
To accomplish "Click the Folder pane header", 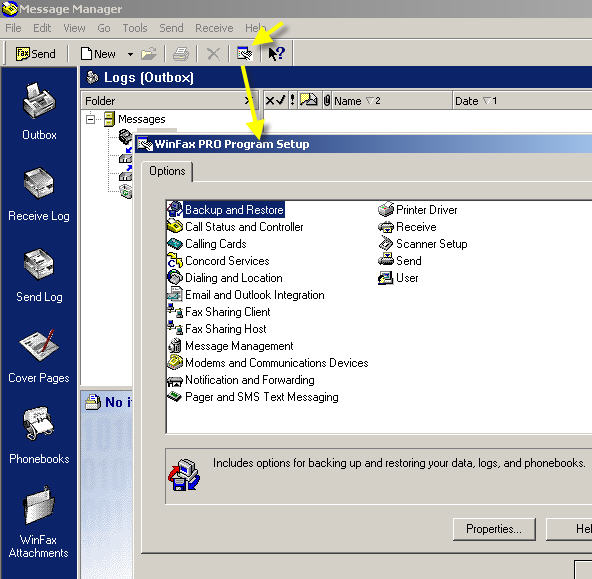I will 170,101.
